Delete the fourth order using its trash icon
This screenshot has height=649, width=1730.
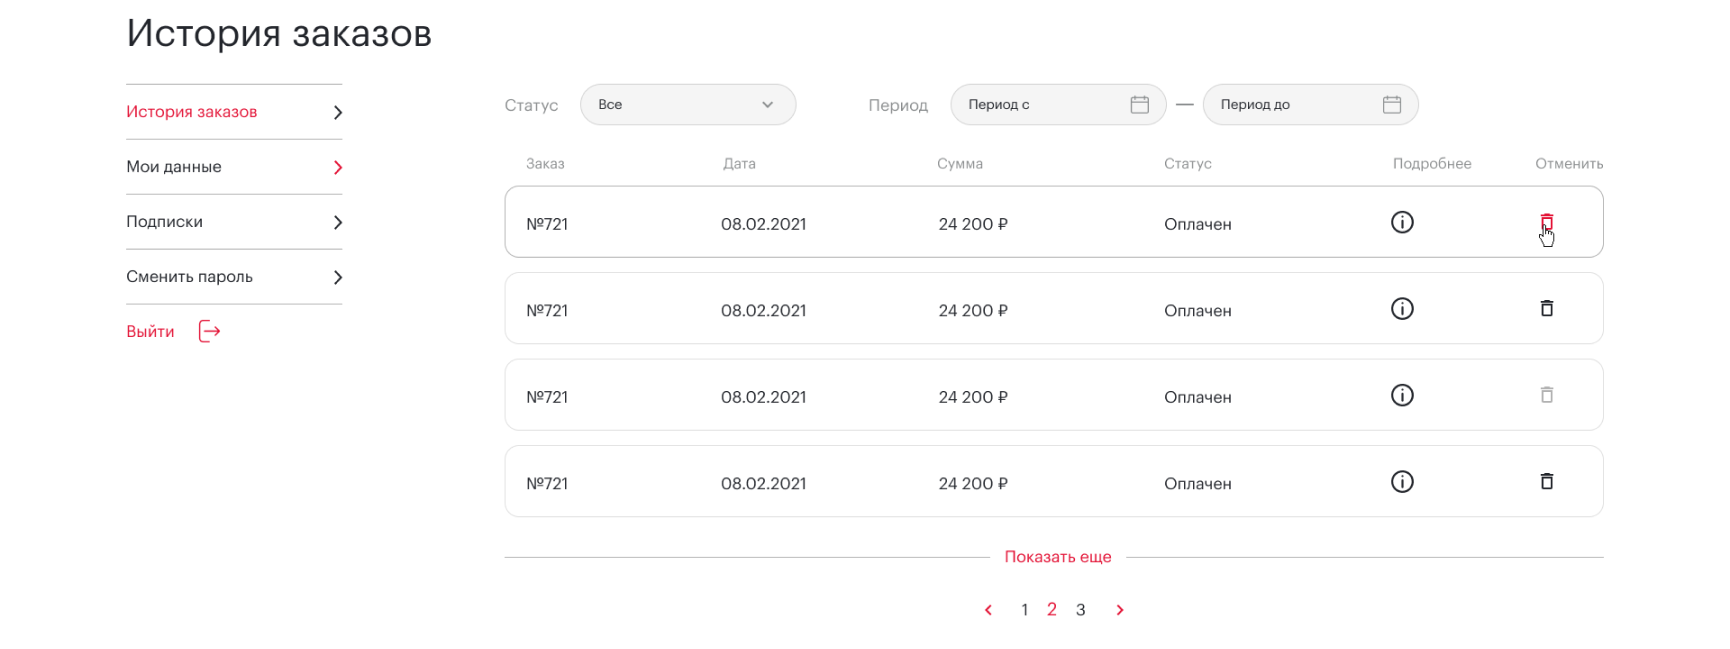pyautogui.click(x=1546, y=482)
